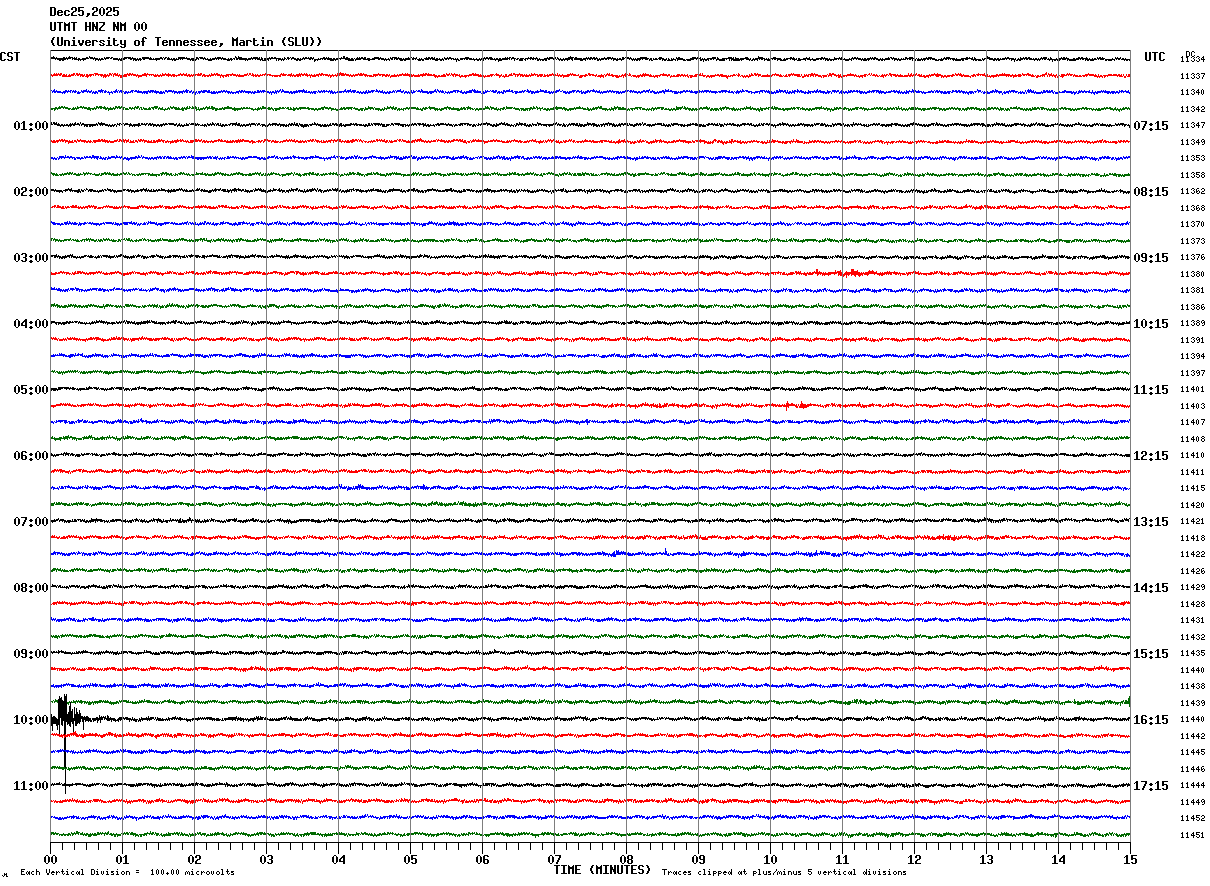Select the station code UTMT HNZ NM 00
1210x886 pixels.
click(98, 27)
